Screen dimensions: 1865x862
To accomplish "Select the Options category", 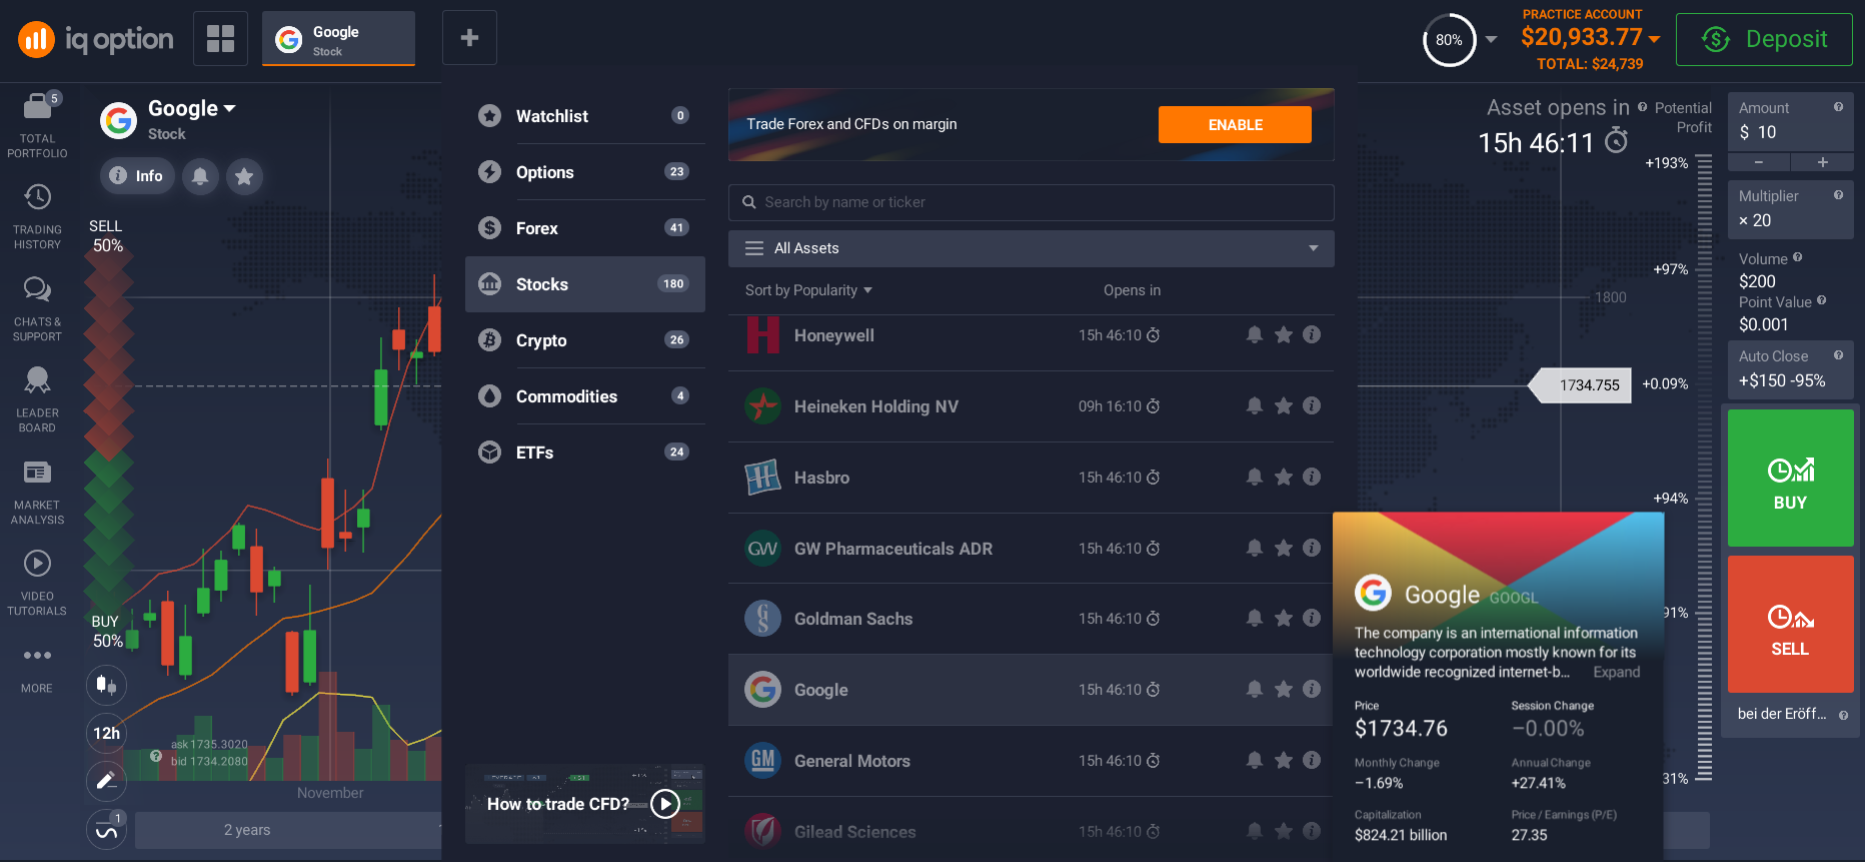I will pos(585,172).
